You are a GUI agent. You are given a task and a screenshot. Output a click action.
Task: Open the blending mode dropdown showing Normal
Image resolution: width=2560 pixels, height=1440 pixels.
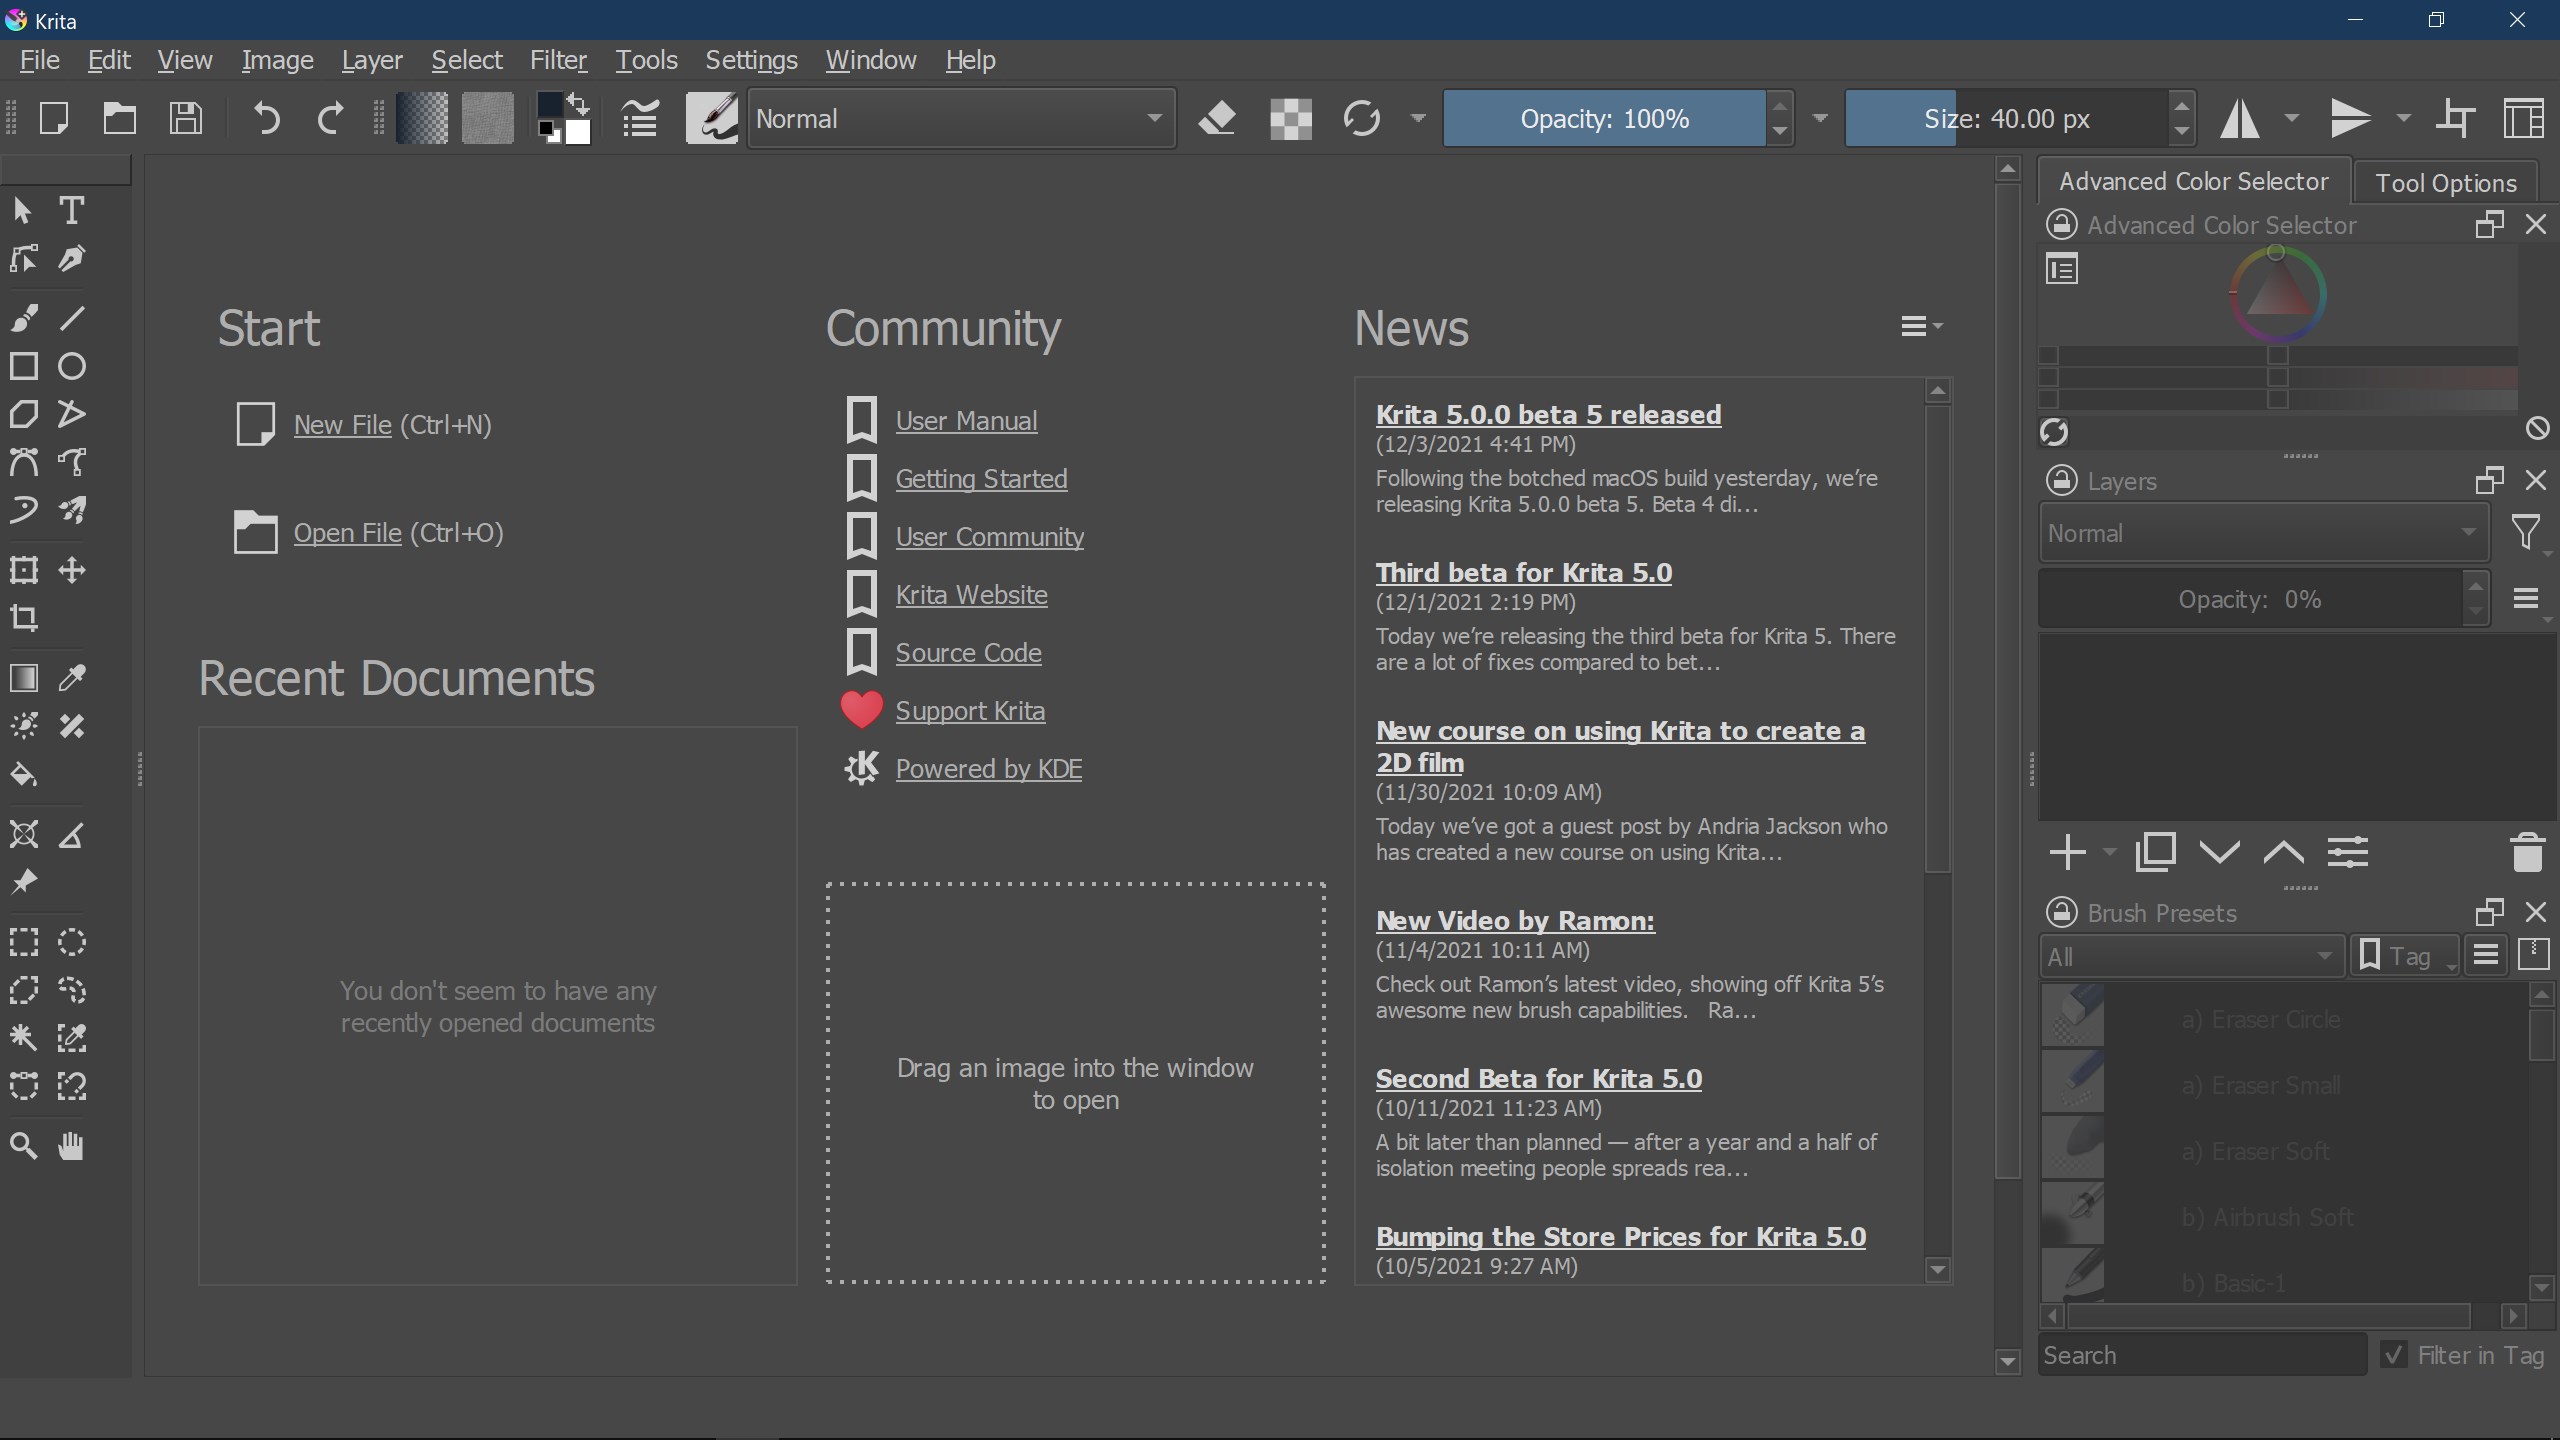tap(960, 117)
